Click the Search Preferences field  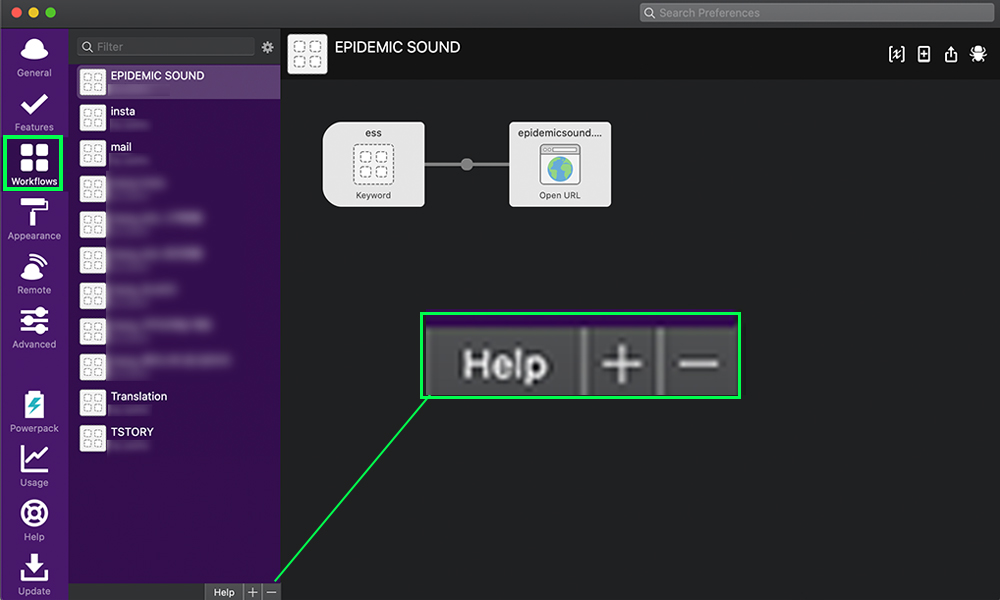pos(817,13)
